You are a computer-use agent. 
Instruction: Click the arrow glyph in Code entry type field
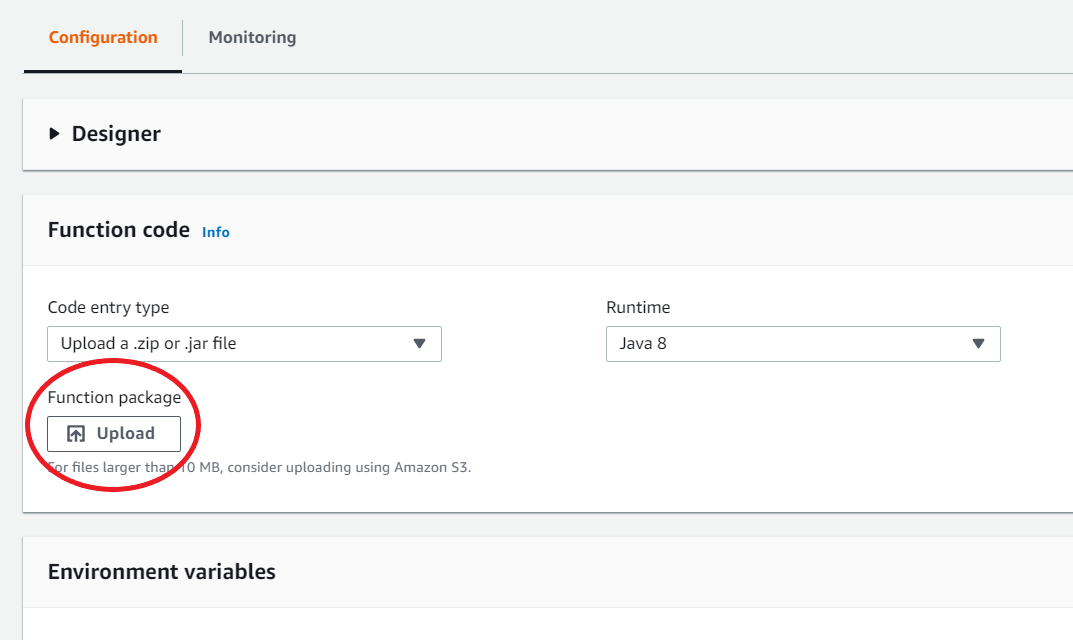[421, 344]
